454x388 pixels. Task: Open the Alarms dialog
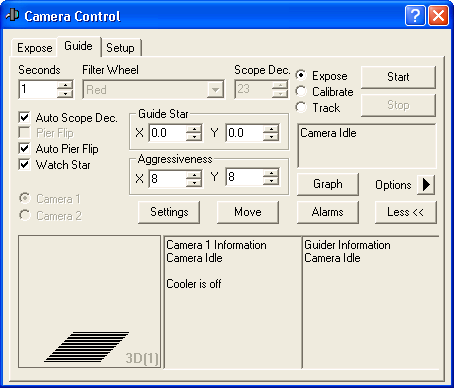click(x=328, y=212)
